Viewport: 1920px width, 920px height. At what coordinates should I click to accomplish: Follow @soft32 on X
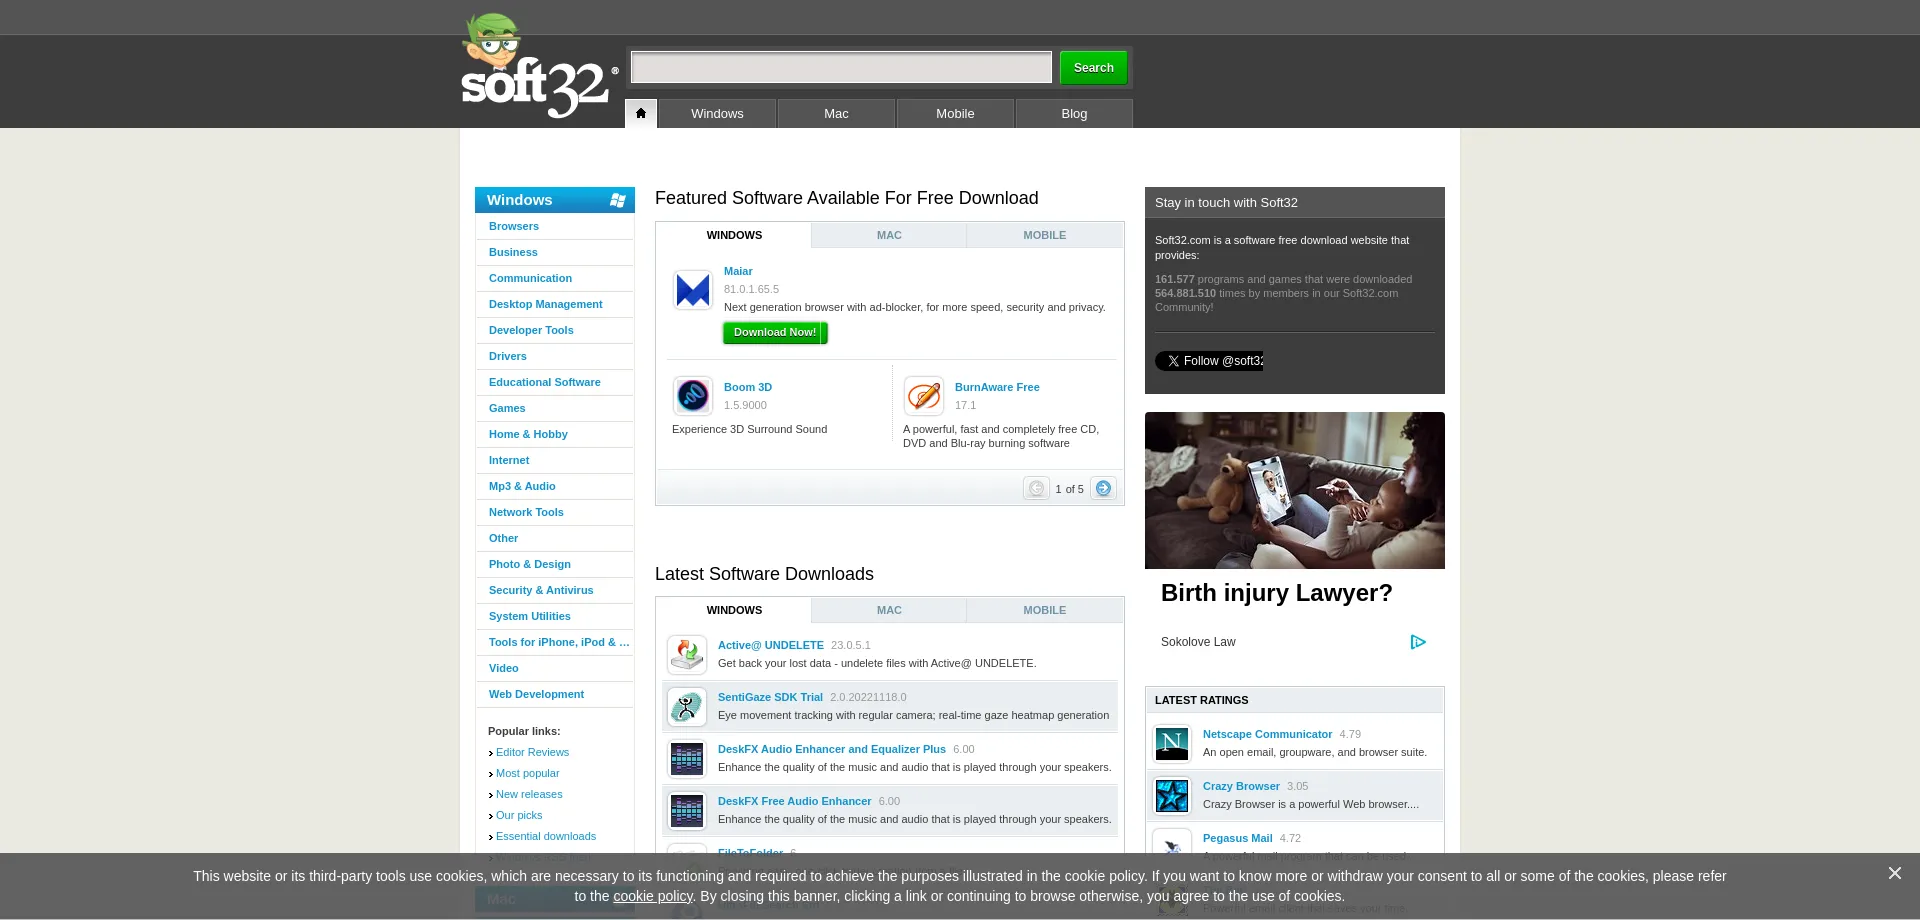click(1209, 361)
